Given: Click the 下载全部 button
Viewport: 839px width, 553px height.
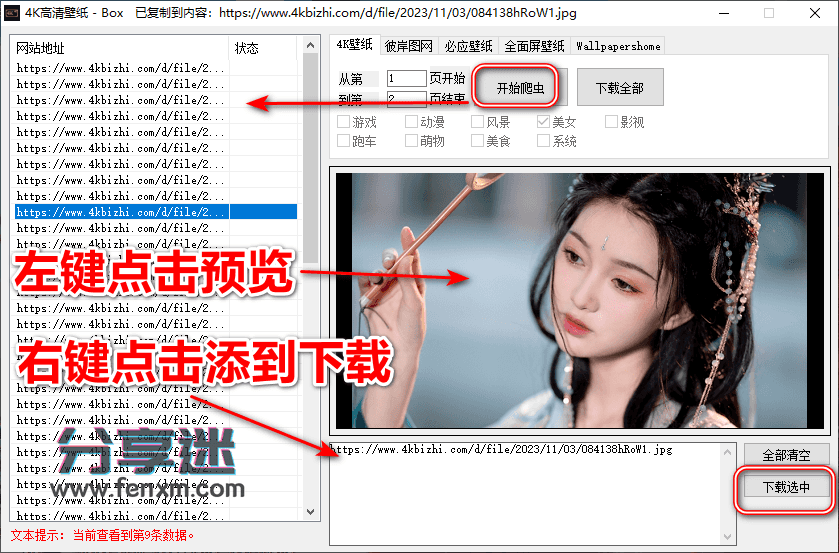Looking at the screenshot, I should (x=619, y=88).
